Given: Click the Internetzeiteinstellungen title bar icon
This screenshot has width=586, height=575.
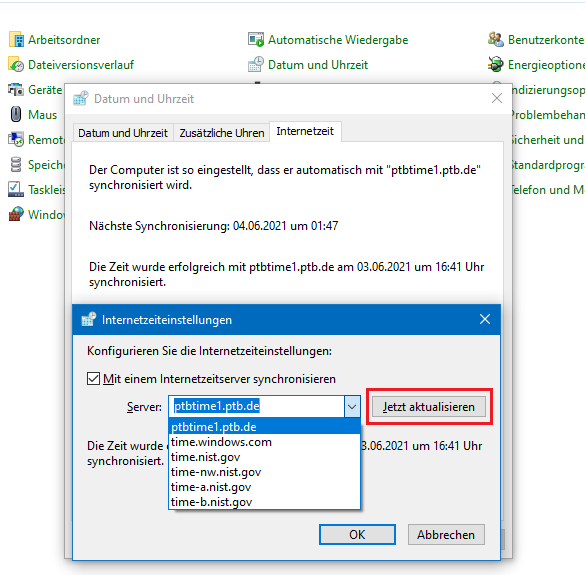Looking at the screenshot, I should 89,319.
